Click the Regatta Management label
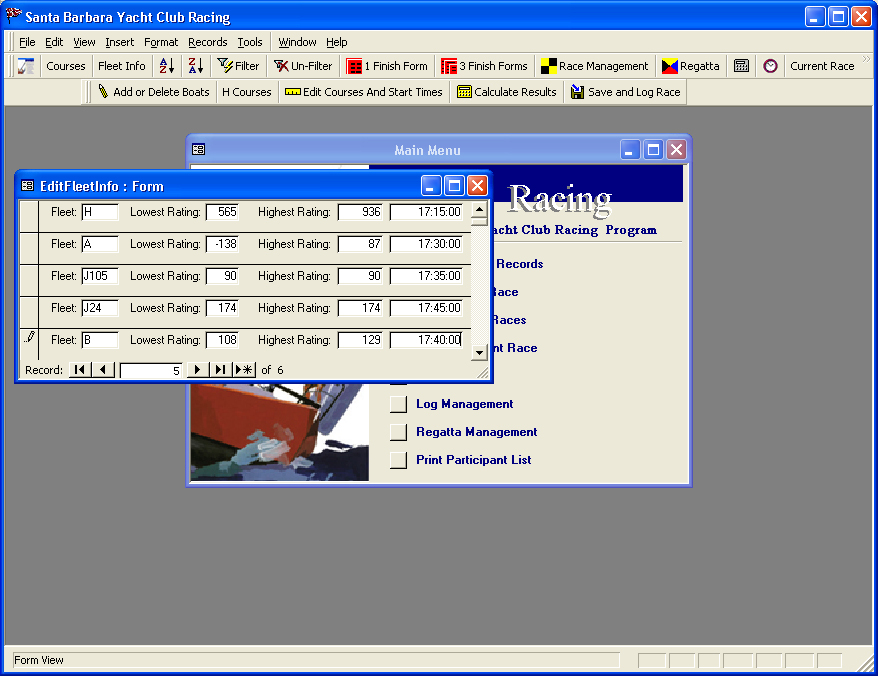 tap(477, 432)
